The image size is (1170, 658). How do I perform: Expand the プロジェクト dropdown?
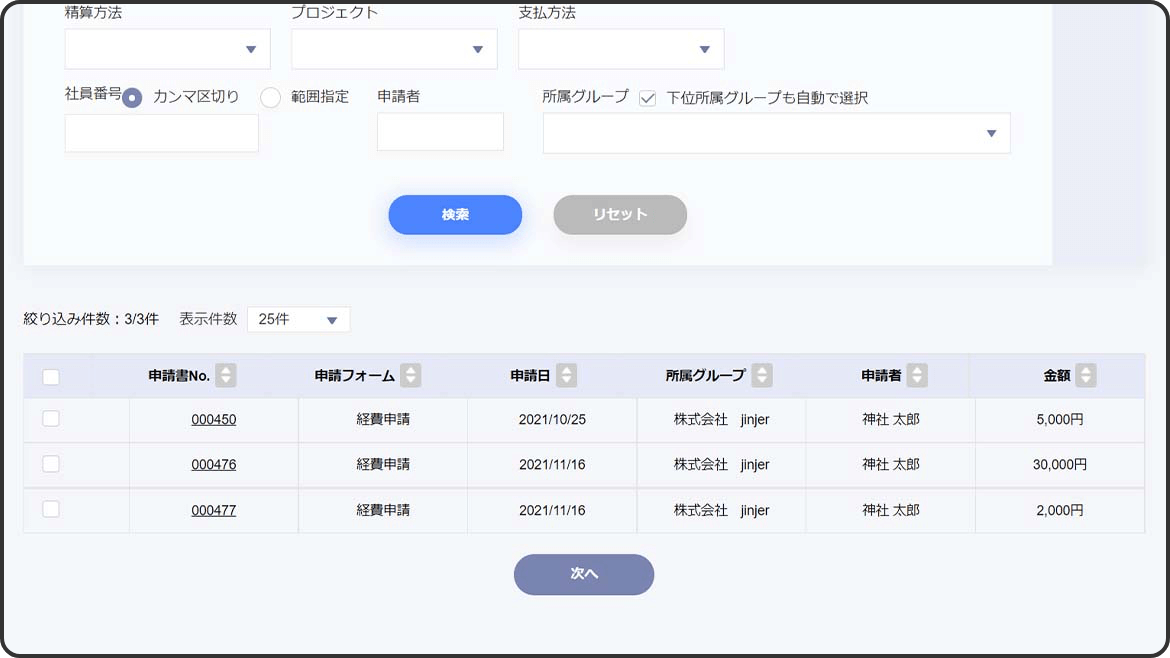pos(394,49)
